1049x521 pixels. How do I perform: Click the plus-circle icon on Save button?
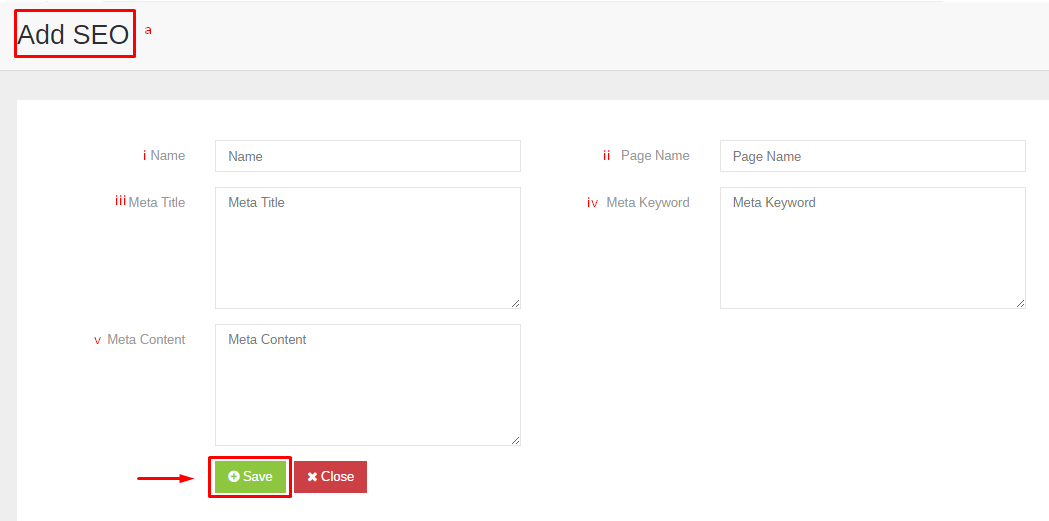pyautogui.click(x=233, y=477)
